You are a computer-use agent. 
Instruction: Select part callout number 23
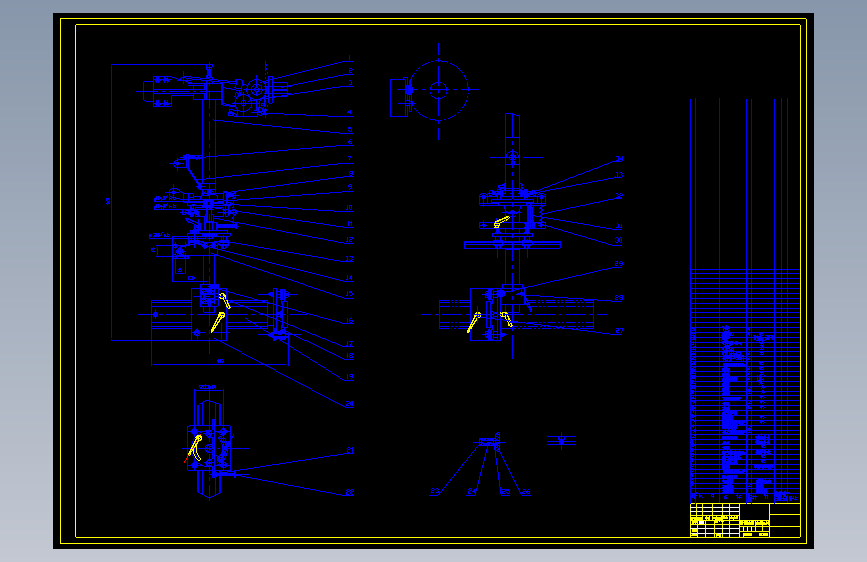point(435,491)
